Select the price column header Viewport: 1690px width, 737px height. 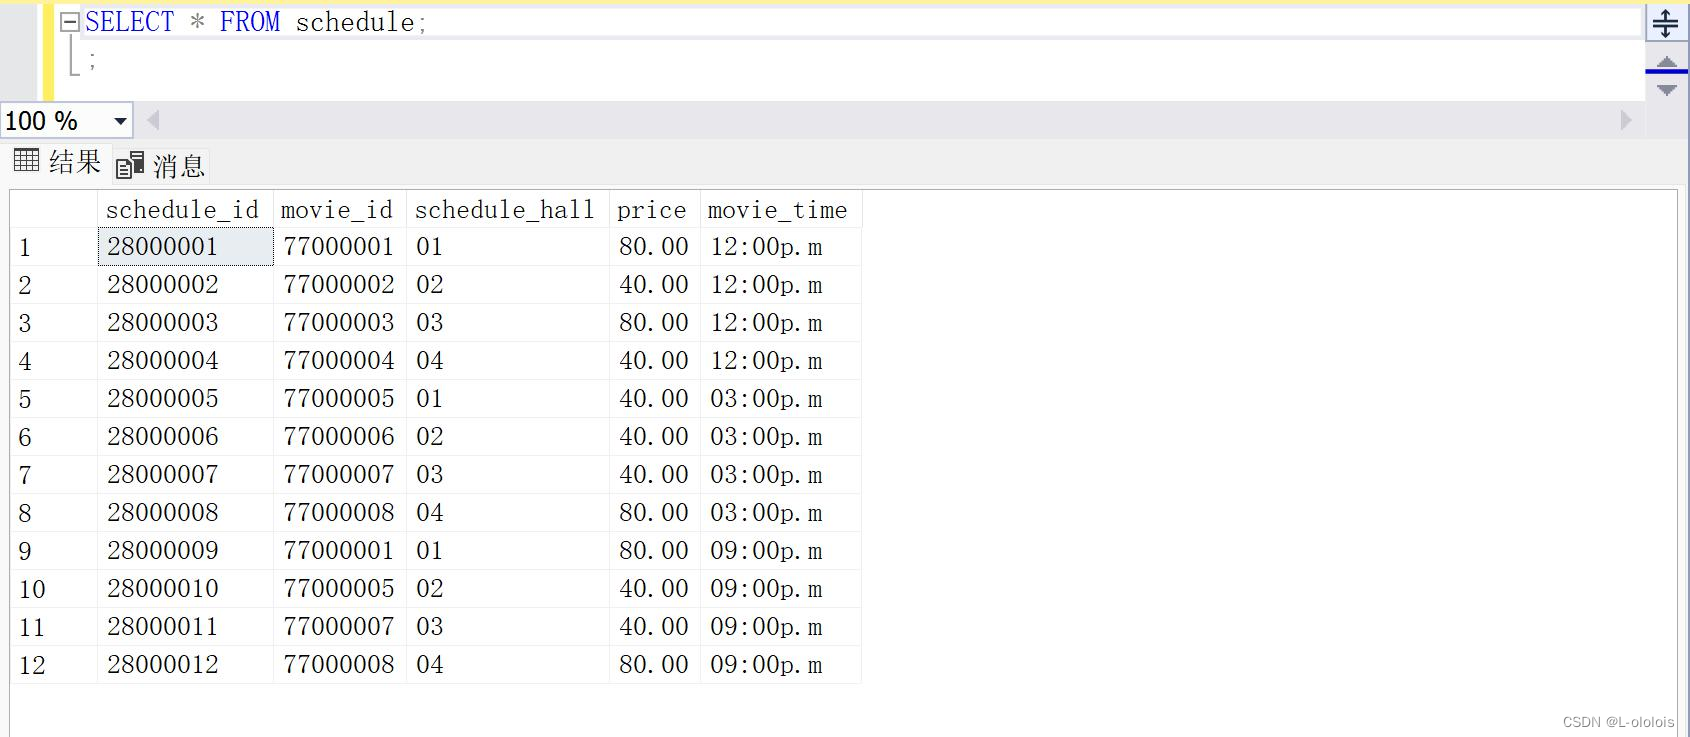(655, 209)
